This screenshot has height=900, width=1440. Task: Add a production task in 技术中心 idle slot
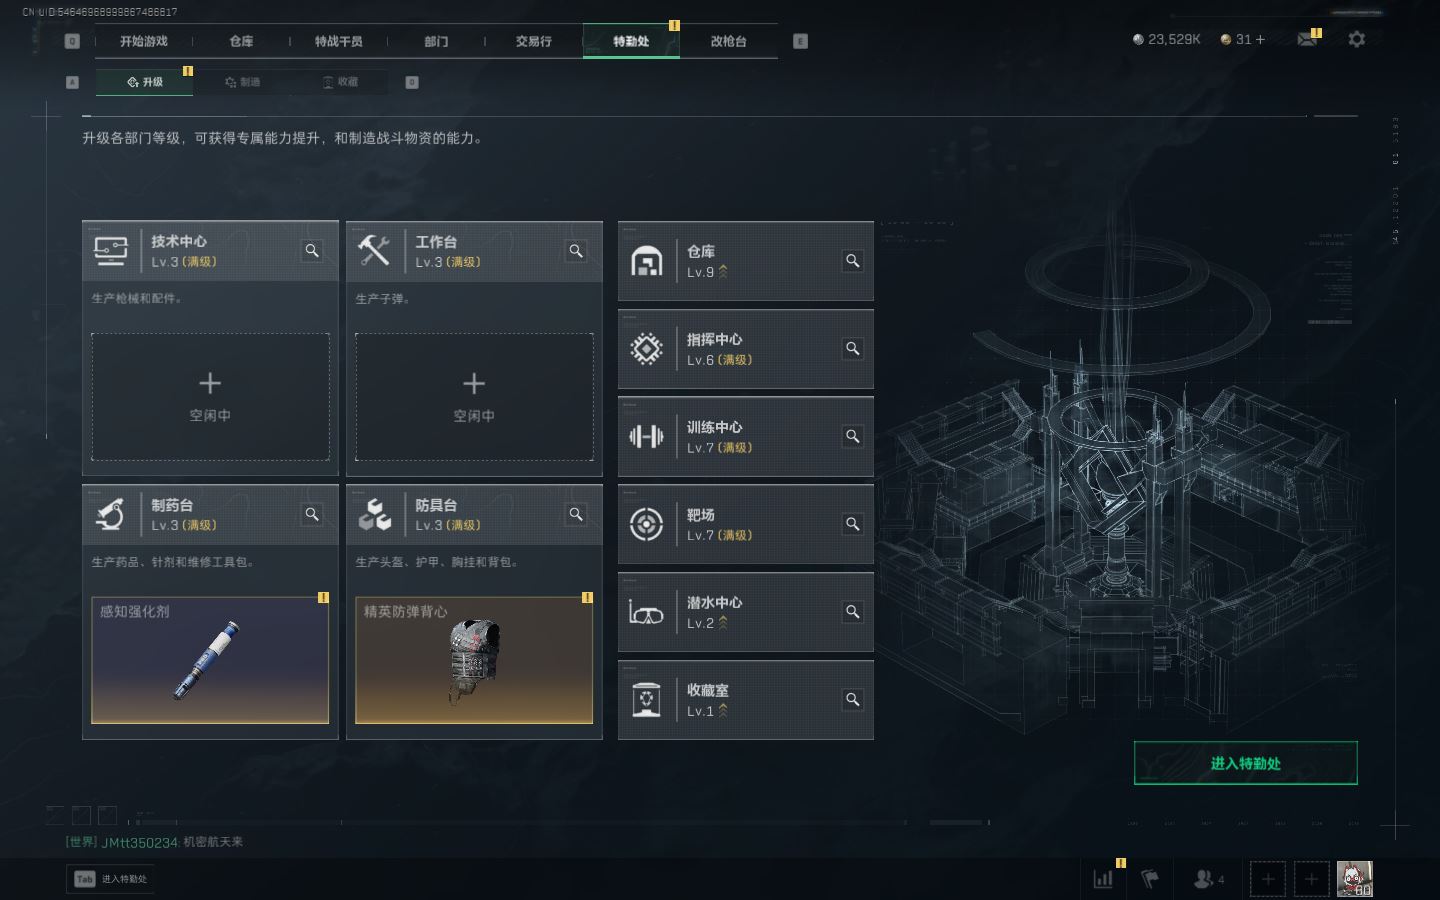pyautogui.click(x=210, y=397)
